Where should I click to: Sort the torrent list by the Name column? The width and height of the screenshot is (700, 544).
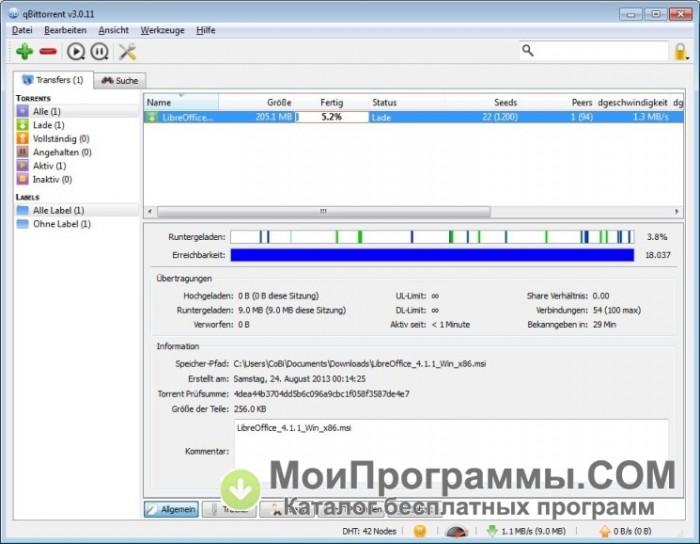click(x=181, y=103)
